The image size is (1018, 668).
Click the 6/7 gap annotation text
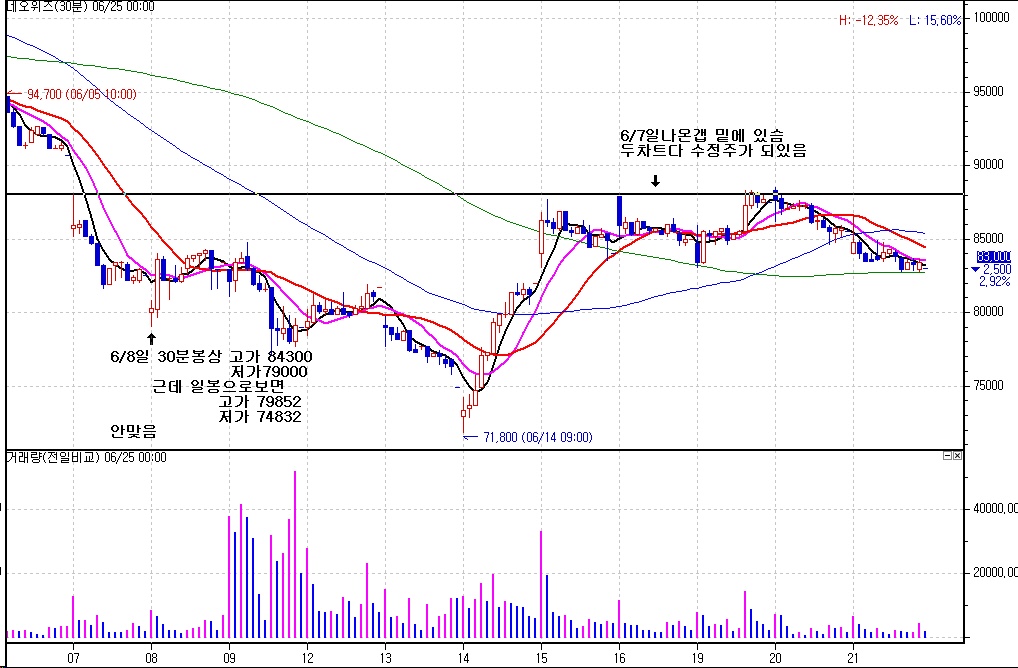(x=713, y=142)
